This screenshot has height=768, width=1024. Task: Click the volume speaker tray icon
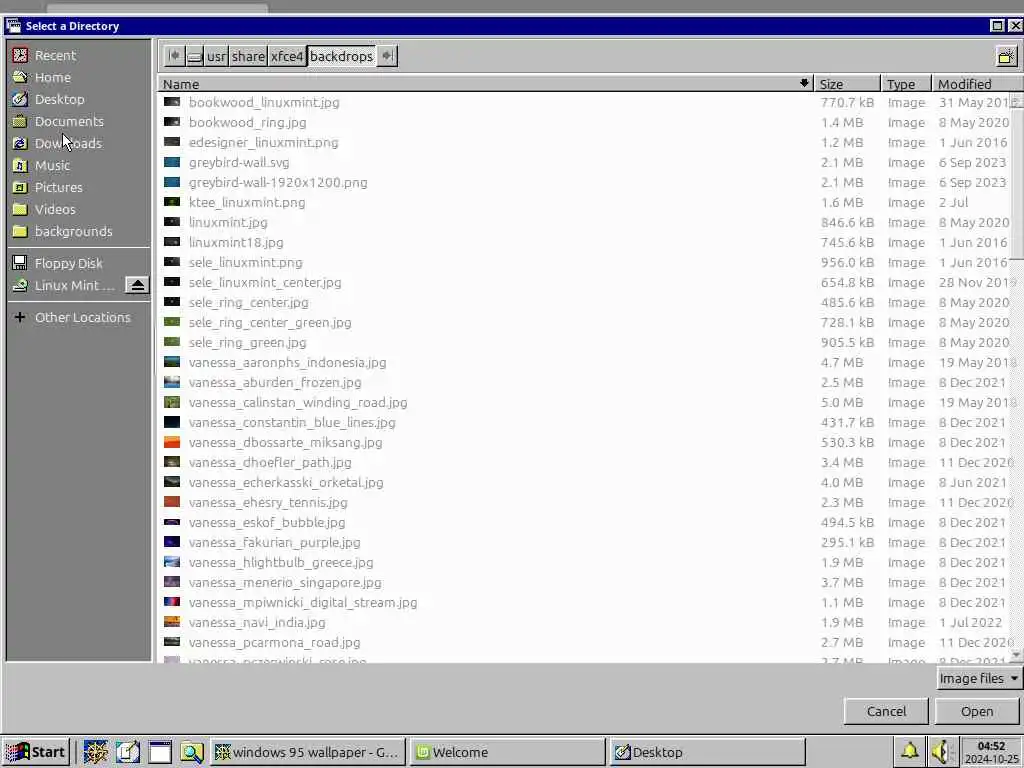[x=942, y=752]
